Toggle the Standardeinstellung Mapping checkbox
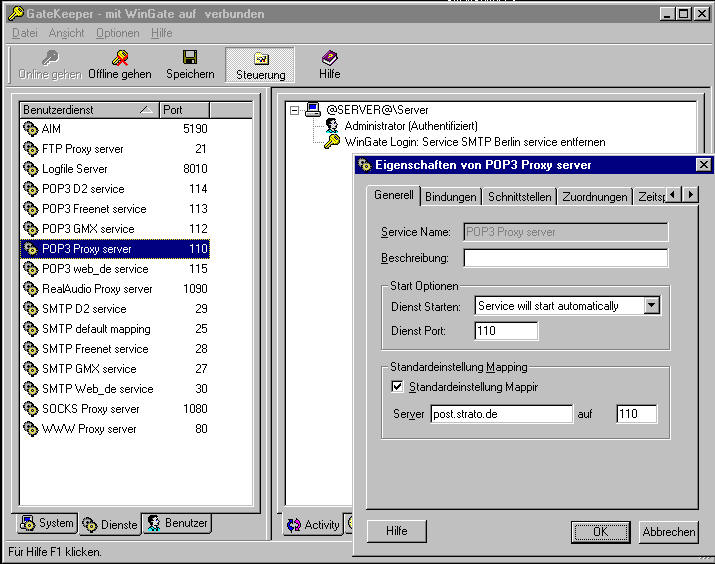This screenshot has width=715, height=564. point(397,386)
